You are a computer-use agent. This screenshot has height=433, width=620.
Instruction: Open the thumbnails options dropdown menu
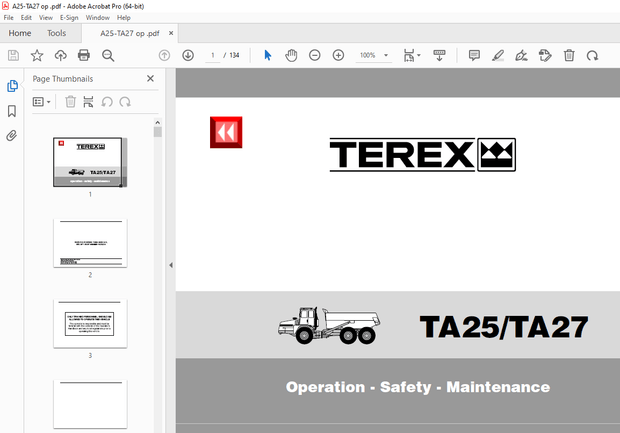42,102
